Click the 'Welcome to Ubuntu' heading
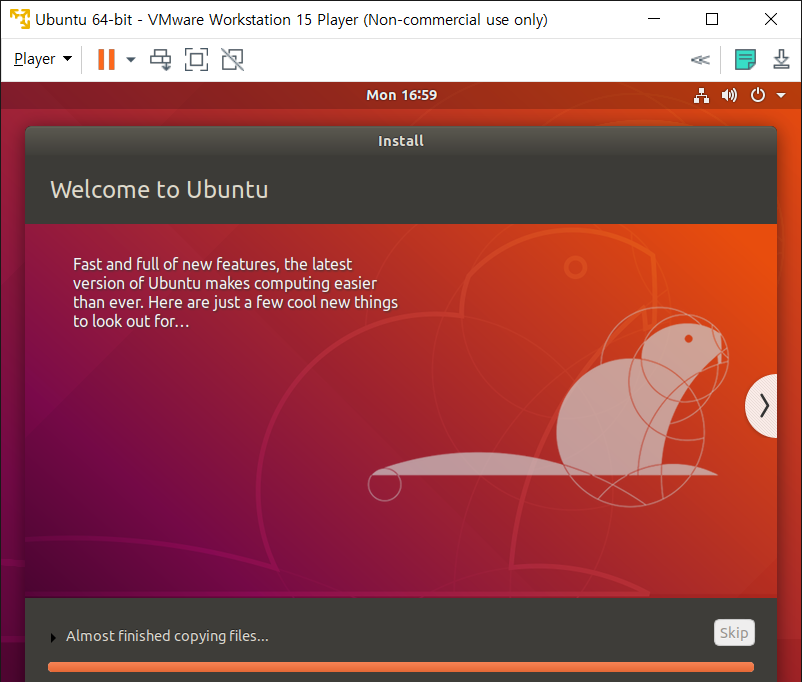The image size is (802, 682). click(159, 190)
